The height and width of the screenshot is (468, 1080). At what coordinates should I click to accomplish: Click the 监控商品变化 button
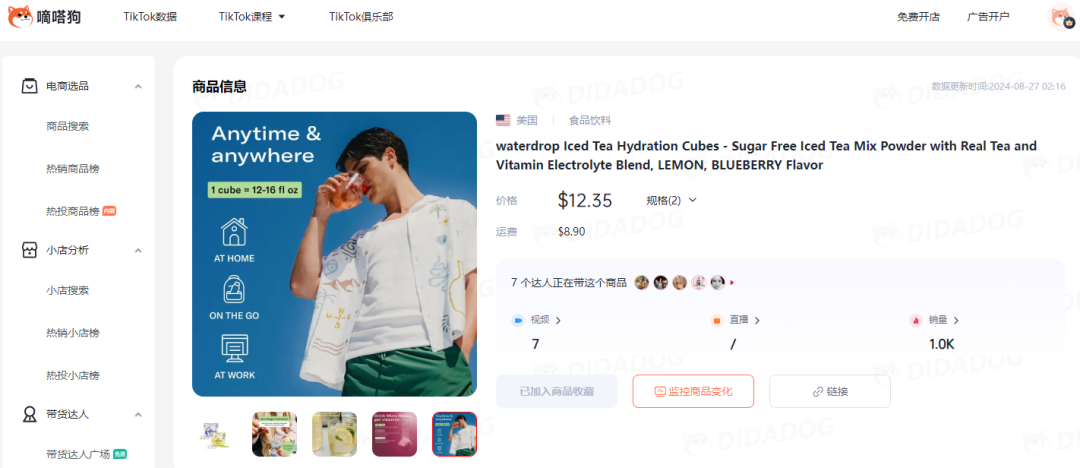(x=693, y=391)
